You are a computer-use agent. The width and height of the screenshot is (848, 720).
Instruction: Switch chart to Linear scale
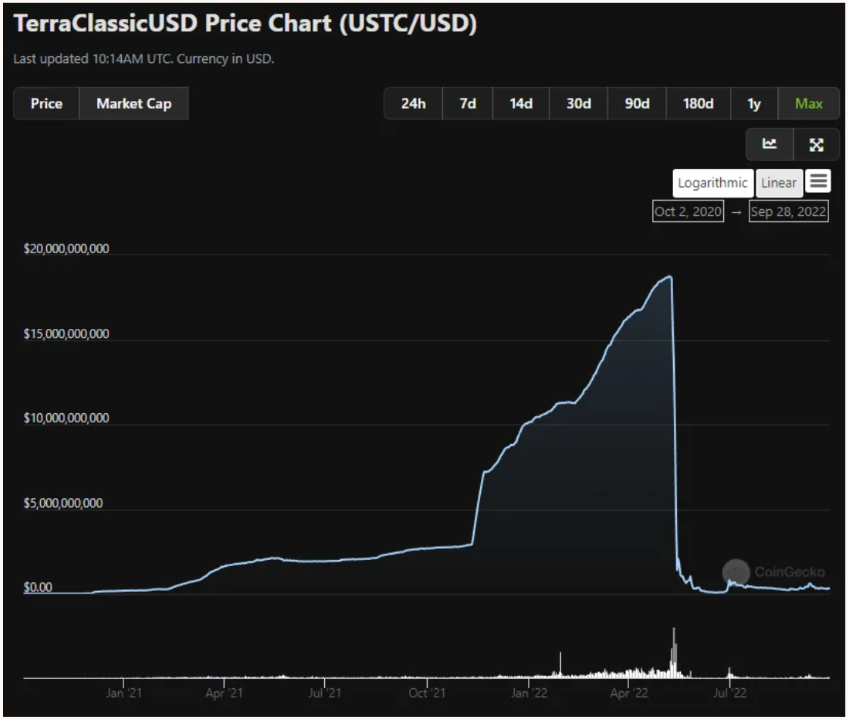(779, 183)
